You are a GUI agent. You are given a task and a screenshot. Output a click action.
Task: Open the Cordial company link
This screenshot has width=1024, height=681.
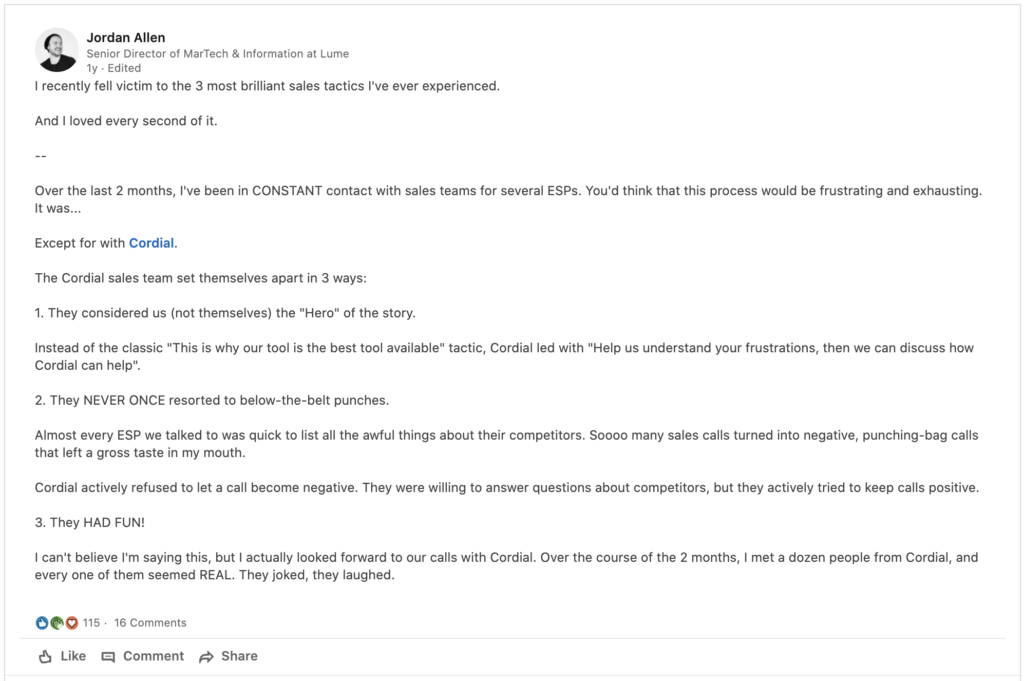pos(151,243)
